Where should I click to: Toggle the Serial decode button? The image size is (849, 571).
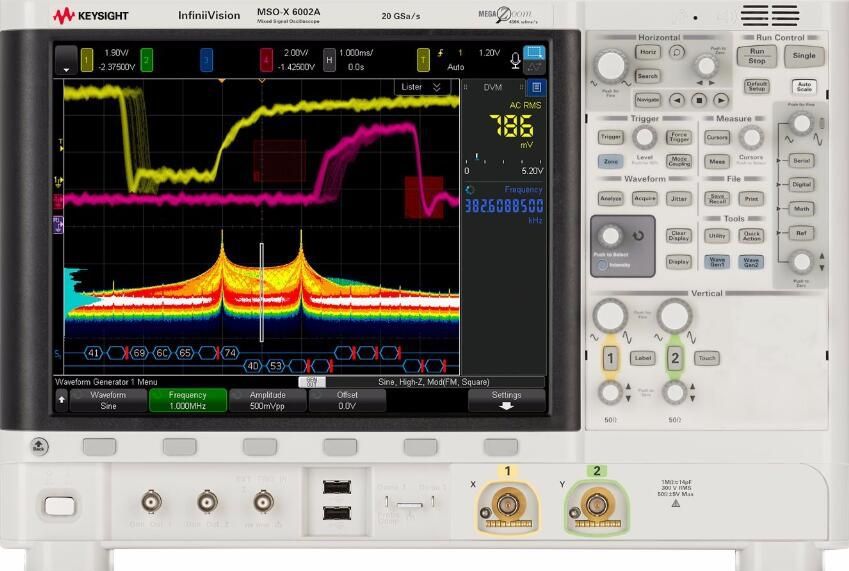pos(801,161)
